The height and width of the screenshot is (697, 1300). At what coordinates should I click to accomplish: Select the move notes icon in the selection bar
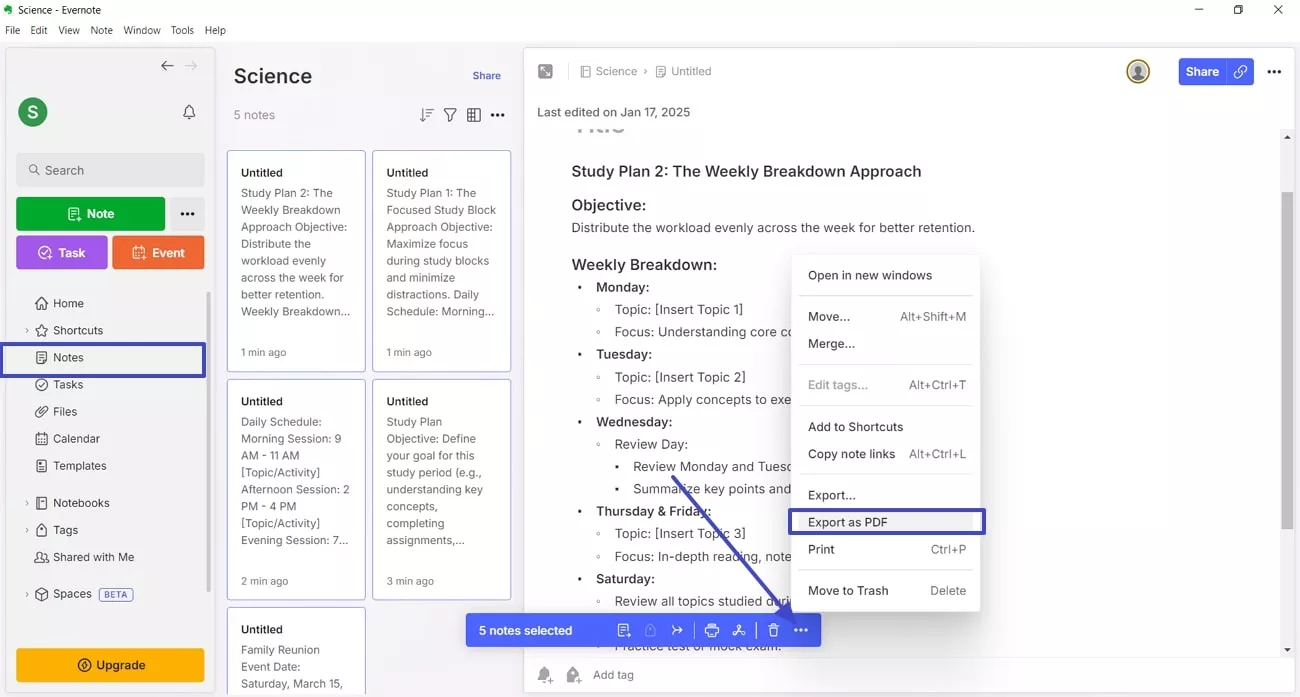coord(624,630)
